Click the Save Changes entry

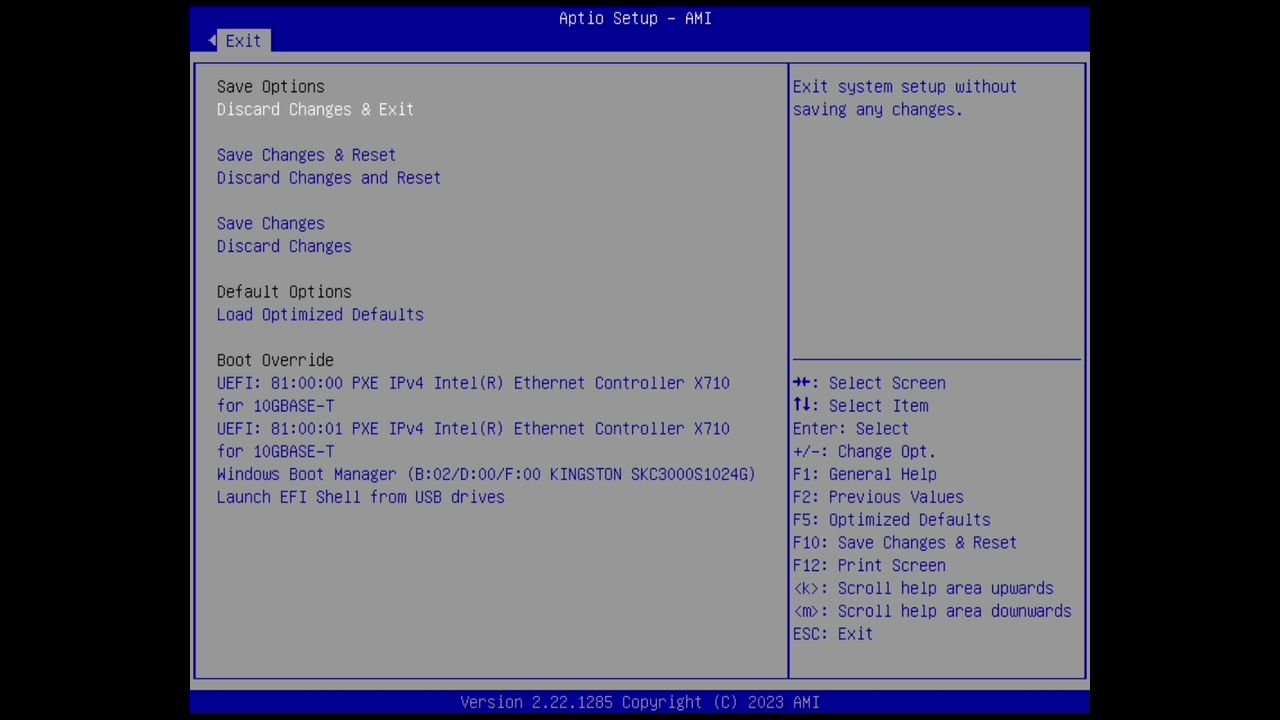[x=270, y=223]
